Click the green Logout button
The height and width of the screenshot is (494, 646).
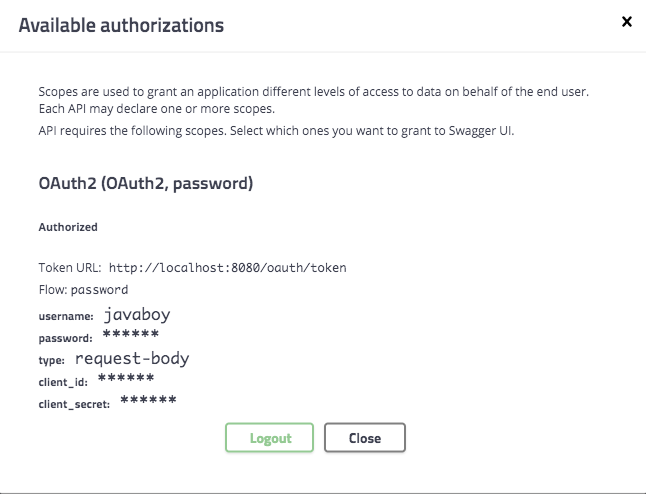[269, 438]
